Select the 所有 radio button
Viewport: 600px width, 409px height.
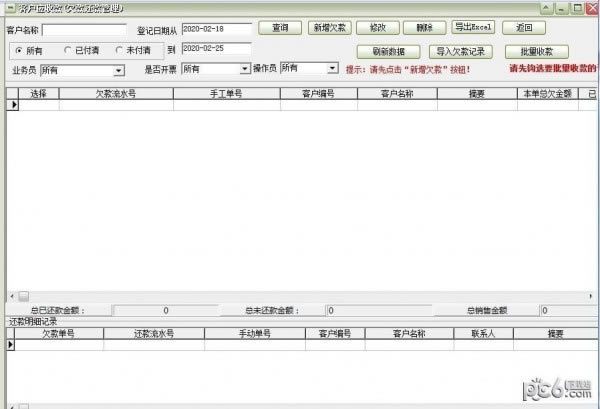pos(20,49)
